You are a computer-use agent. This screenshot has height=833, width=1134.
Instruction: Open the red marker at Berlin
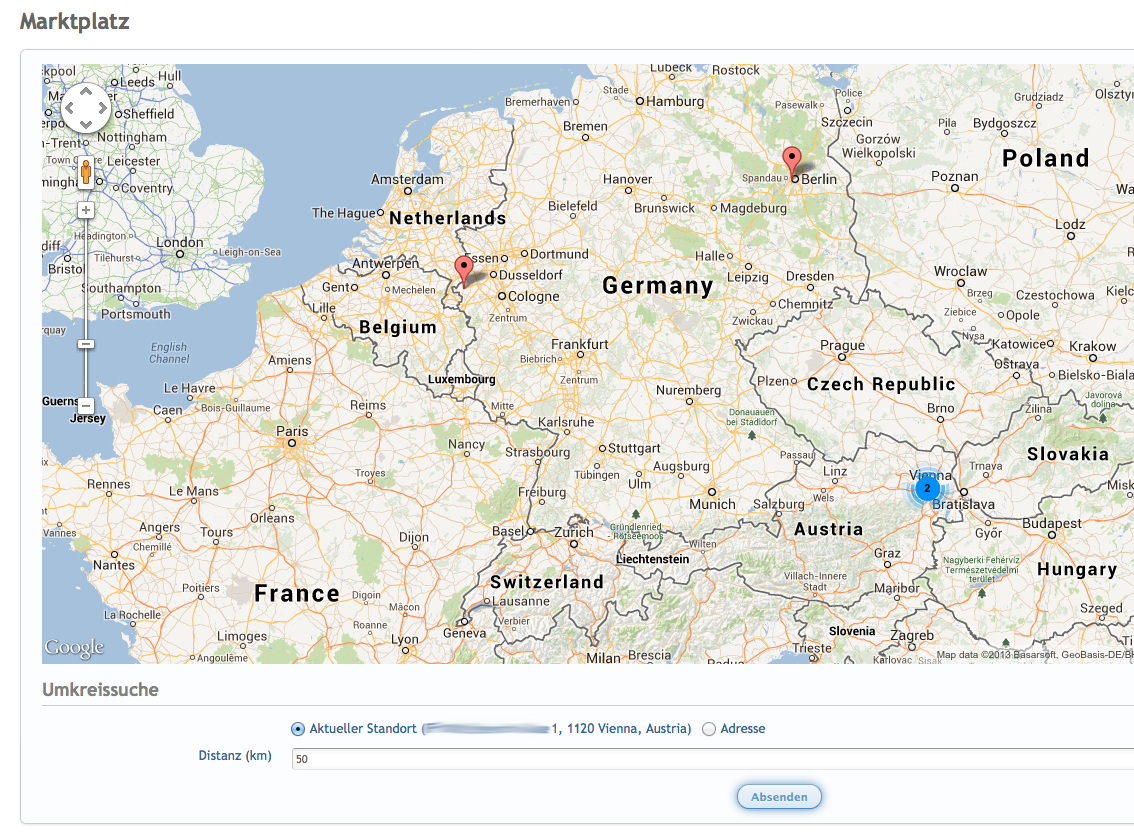tap(791, 162)
